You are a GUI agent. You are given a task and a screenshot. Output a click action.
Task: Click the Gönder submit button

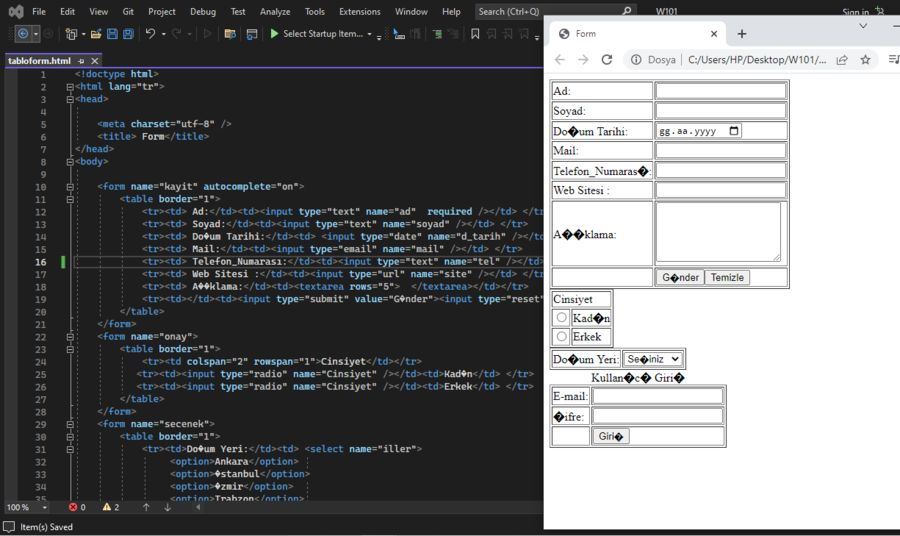pyautogui.click(x=680, y=277)
